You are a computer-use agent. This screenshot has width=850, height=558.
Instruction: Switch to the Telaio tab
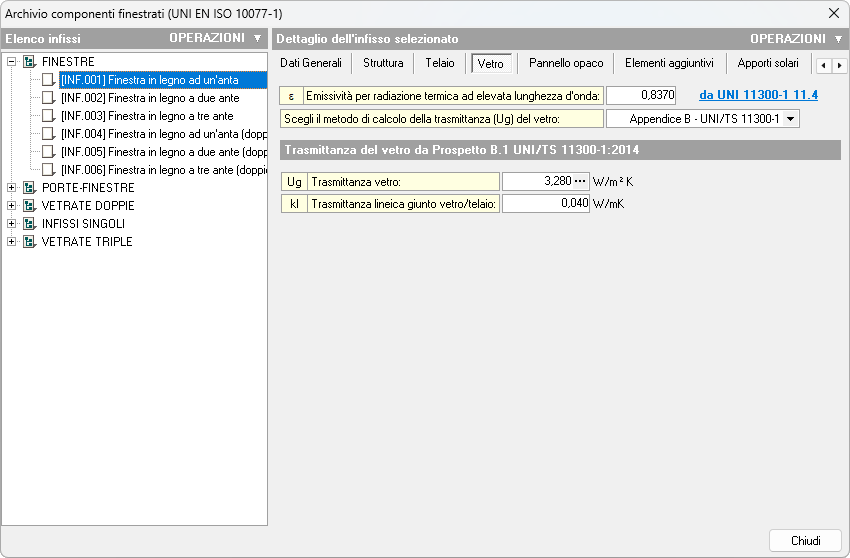439,63
